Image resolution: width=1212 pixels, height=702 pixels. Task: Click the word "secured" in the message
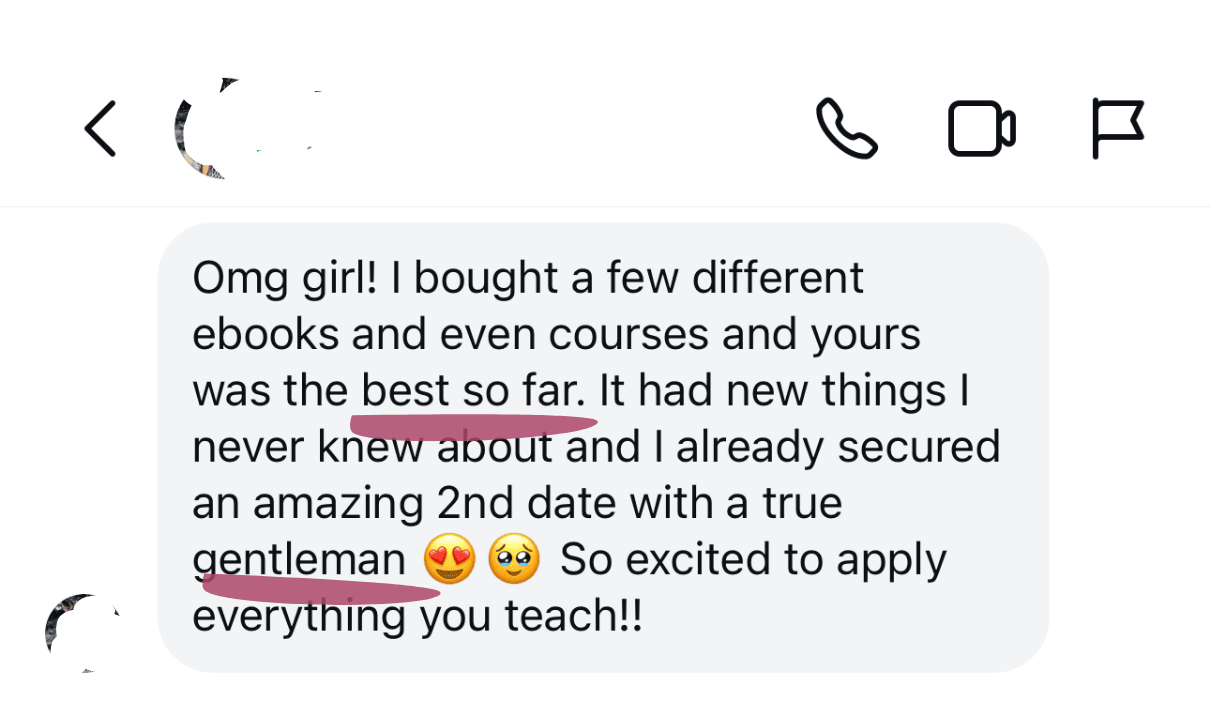(x=918, y=447)
